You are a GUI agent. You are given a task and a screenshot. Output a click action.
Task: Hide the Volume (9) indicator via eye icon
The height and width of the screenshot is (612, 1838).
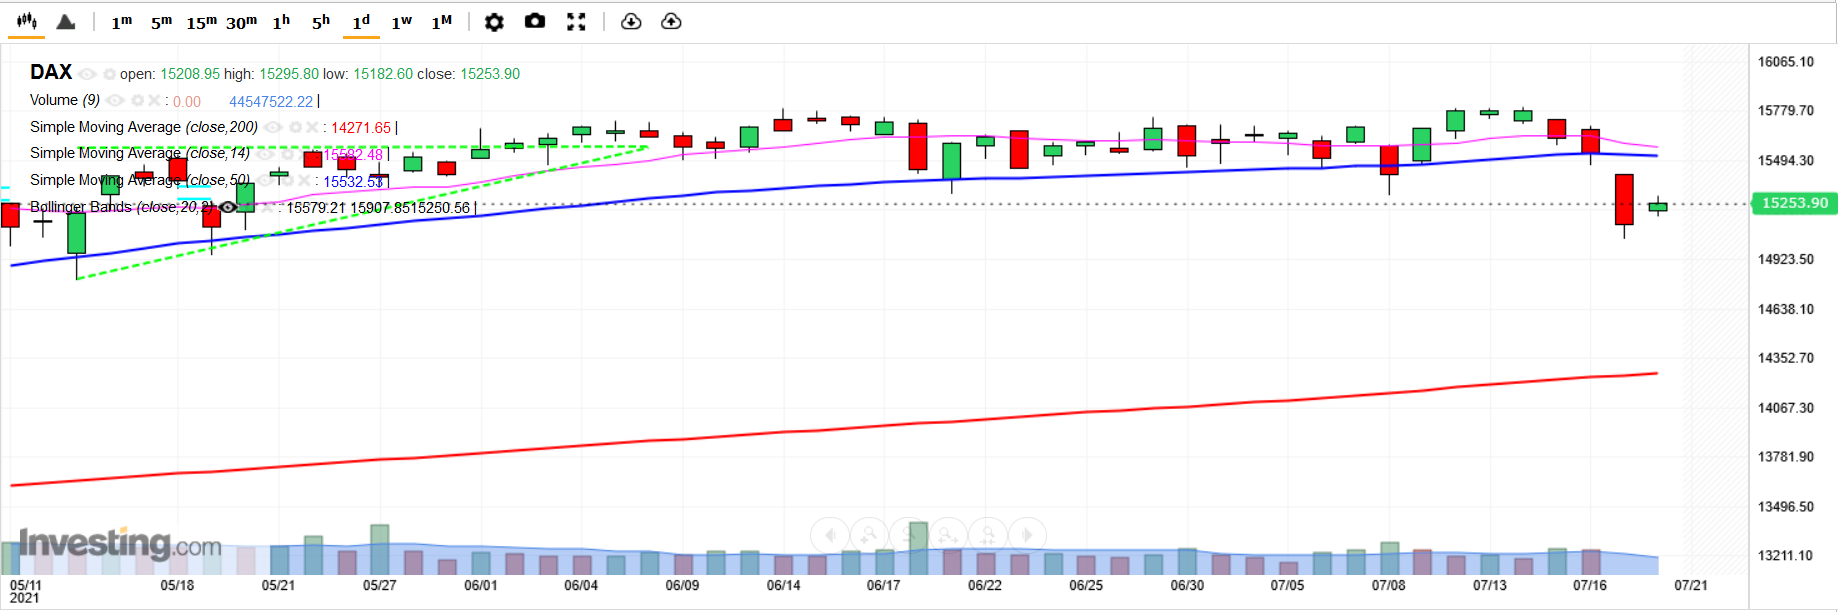[116, 100]
